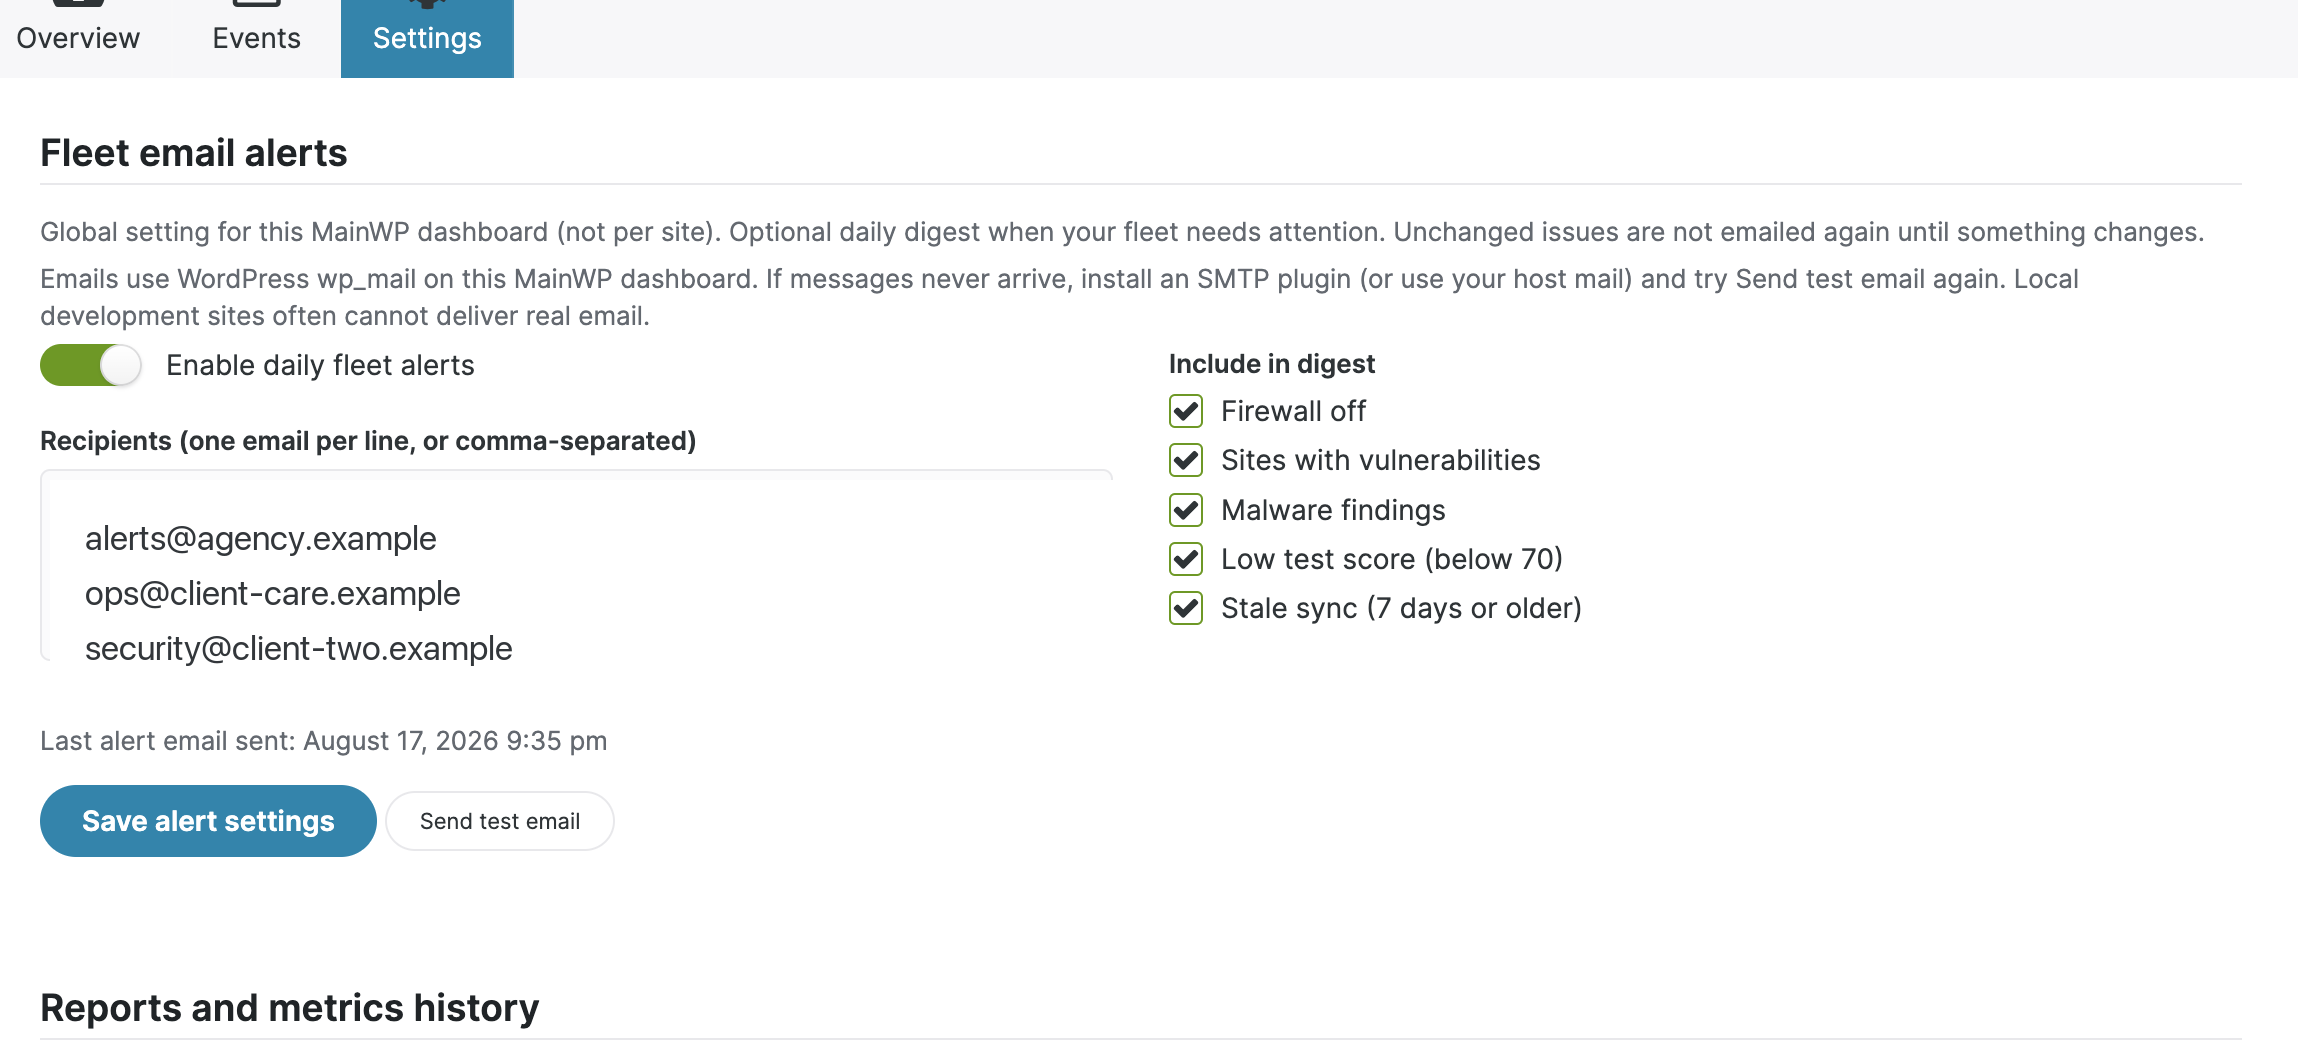Viewport: 2300px width, 1050px height.
Task: Click the ops@client-care.example recipient line
Action: pos(273,594)
